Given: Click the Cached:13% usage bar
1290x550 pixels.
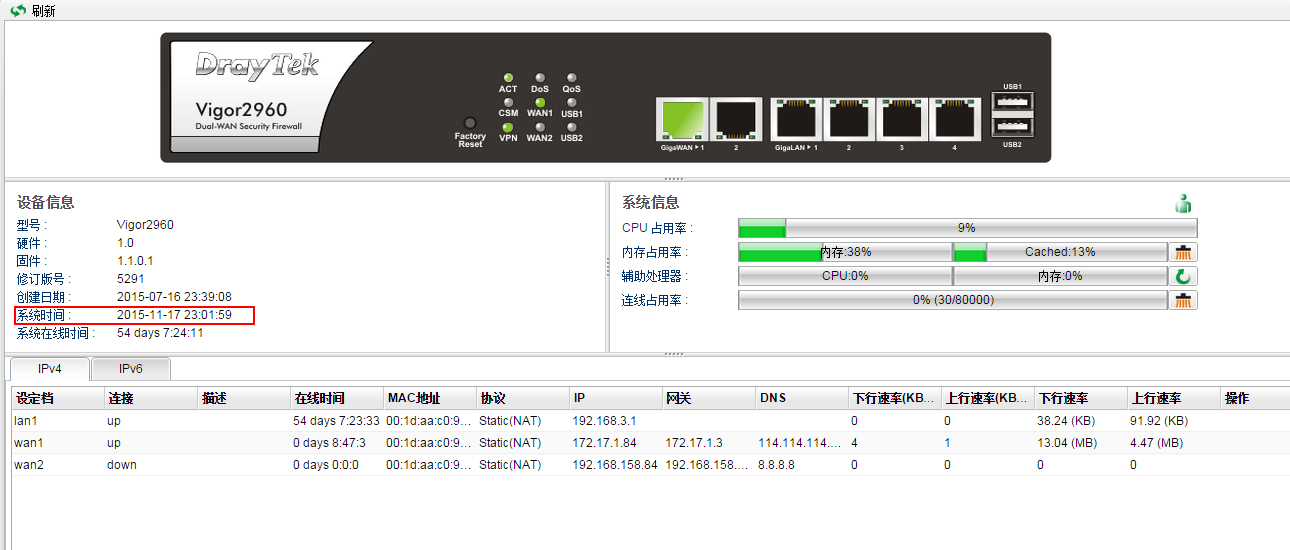Looking at the screenshot, I should click(1060, 252).
